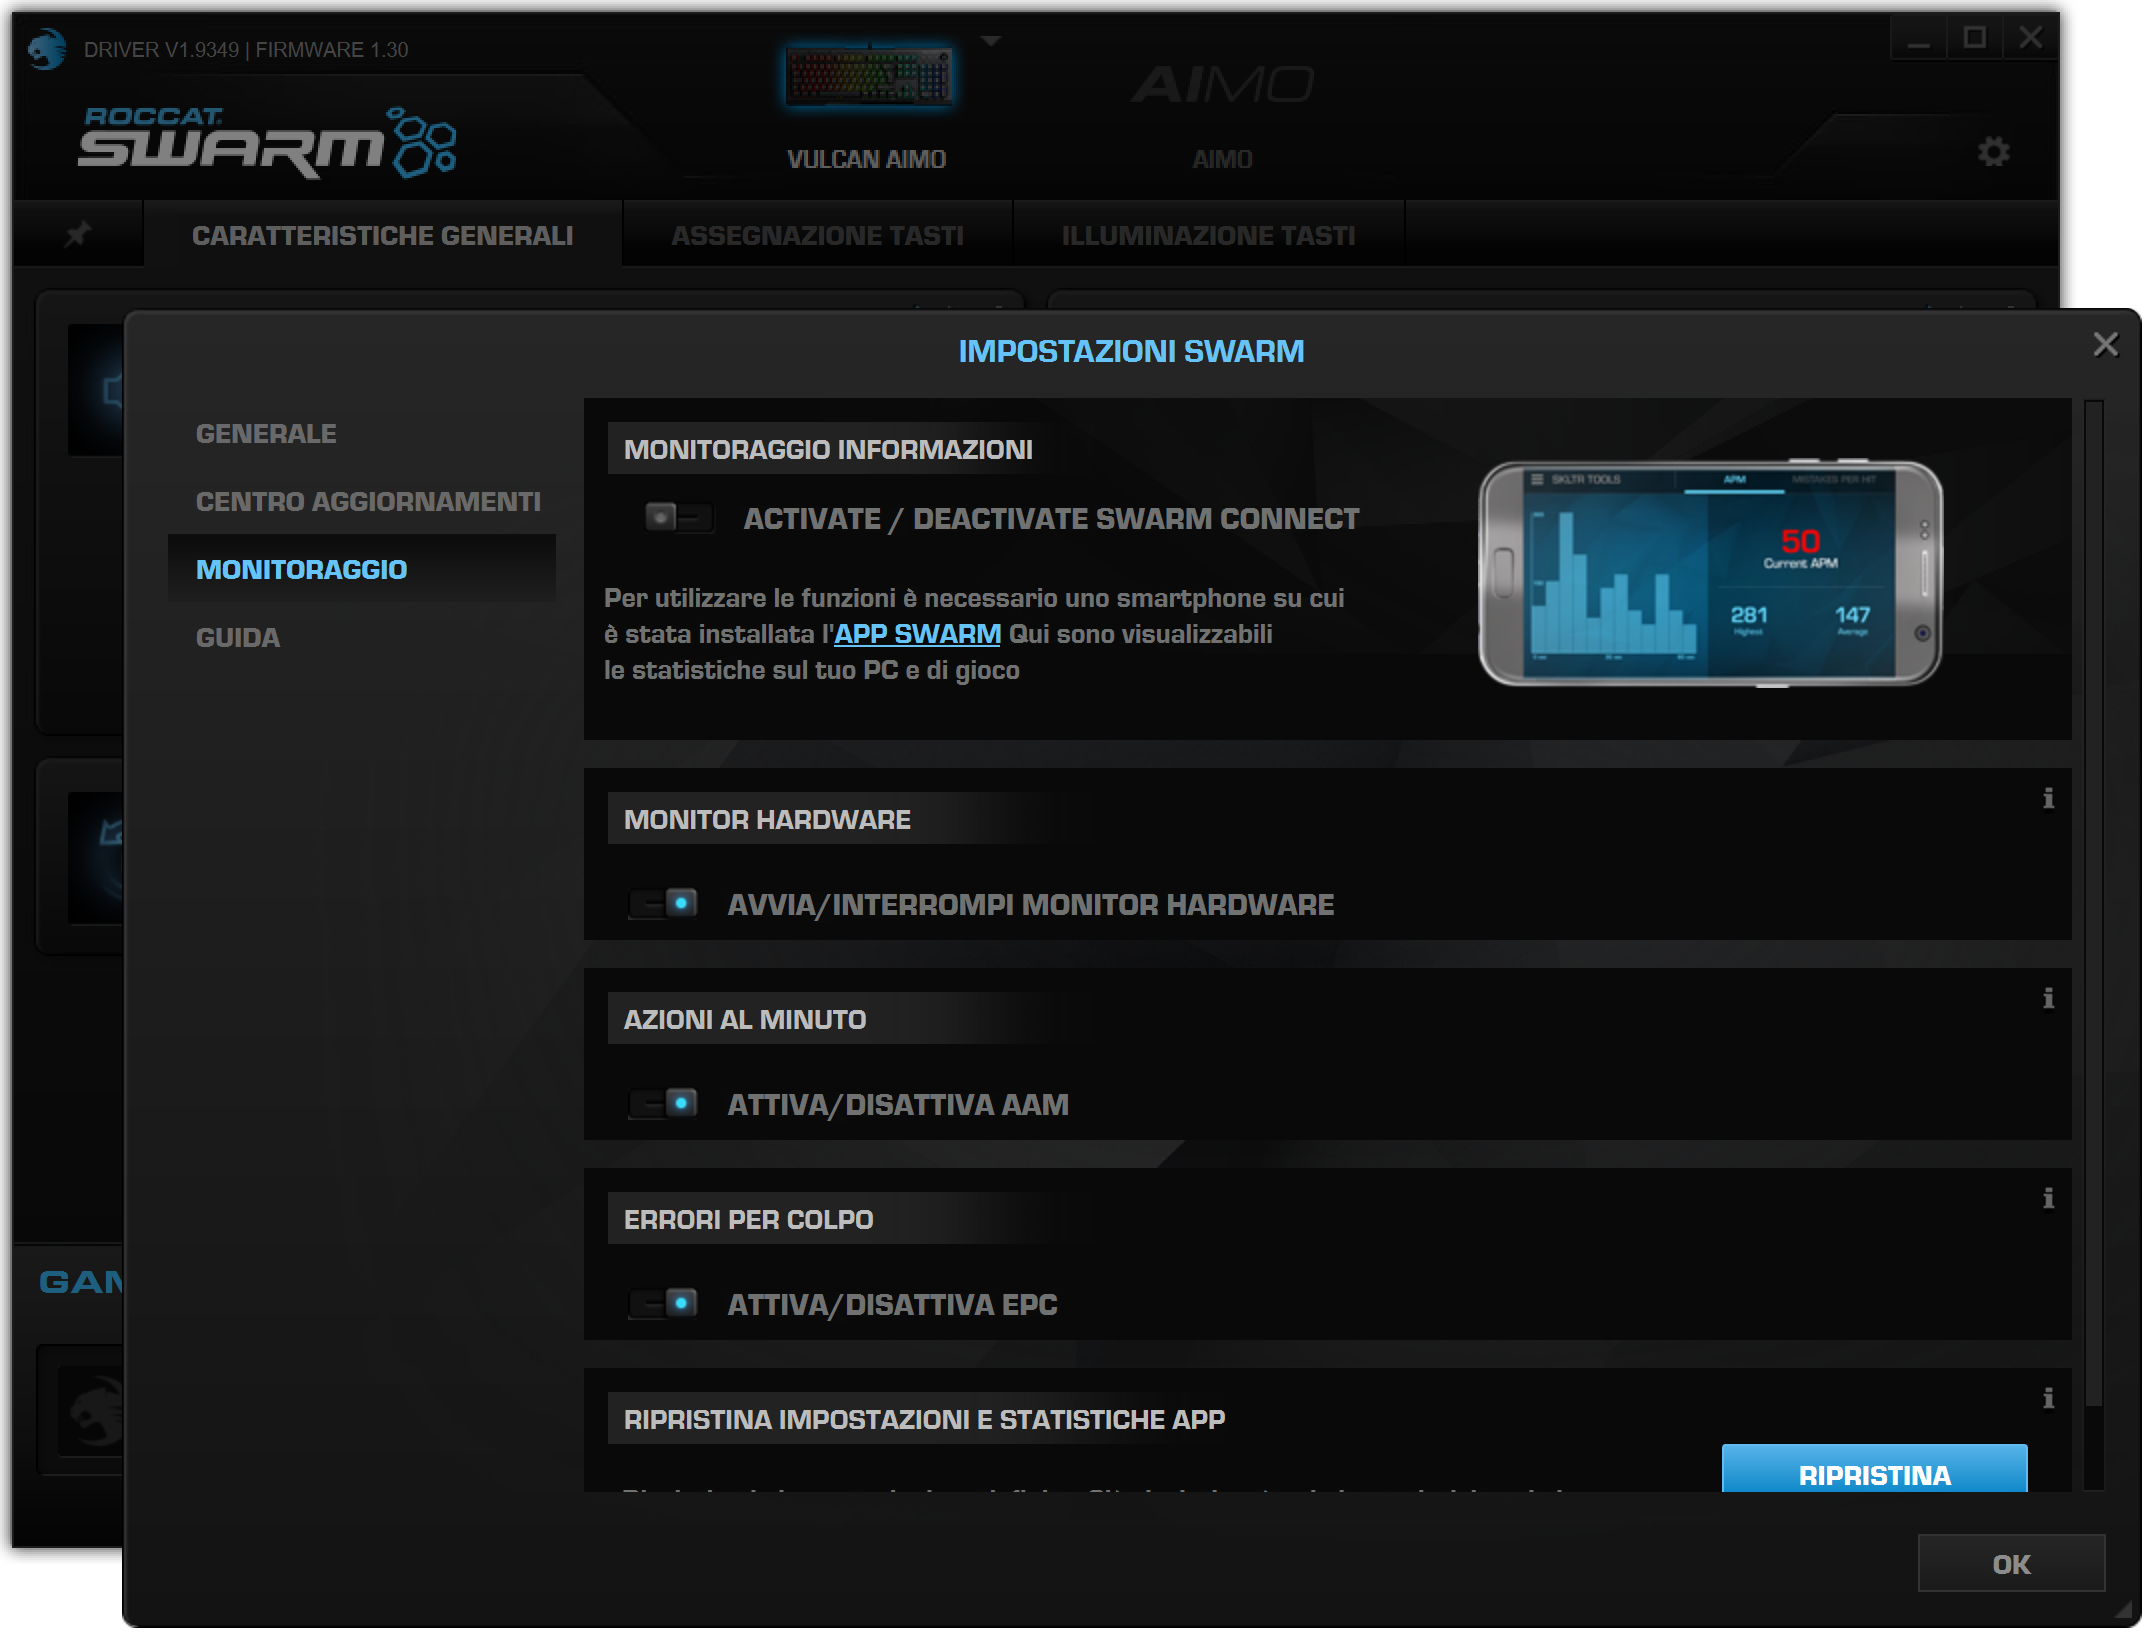
Task: Open the APP SWARM link
Action: (x=918, y=634)
